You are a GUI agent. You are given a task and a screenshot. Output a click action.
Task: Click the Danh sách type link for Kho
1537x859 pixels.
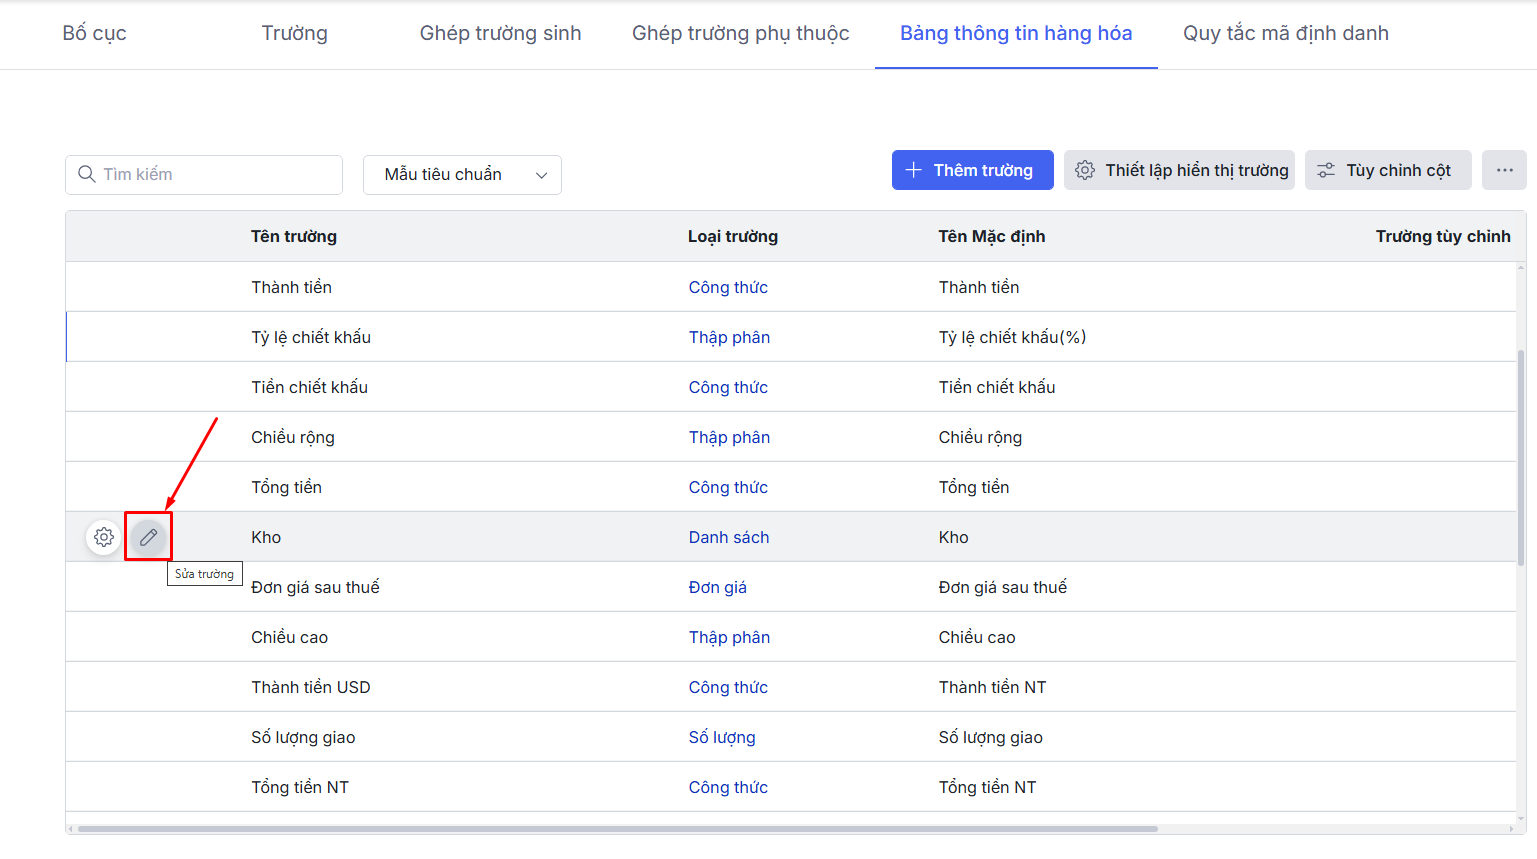click(x=728, y=537)
